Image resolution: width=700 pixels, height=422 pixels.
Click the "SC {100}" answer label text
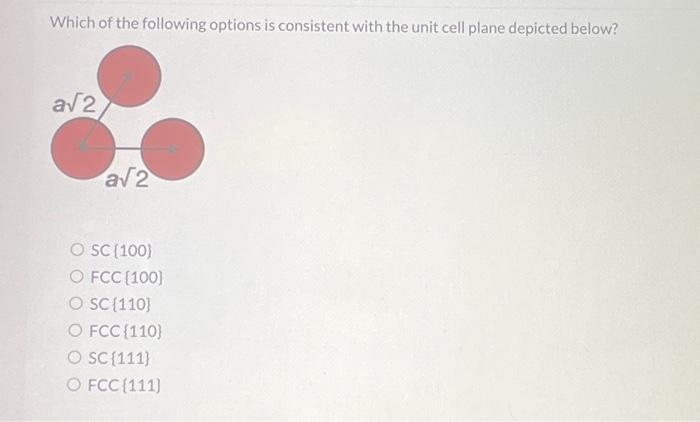[x=121, y=251]
